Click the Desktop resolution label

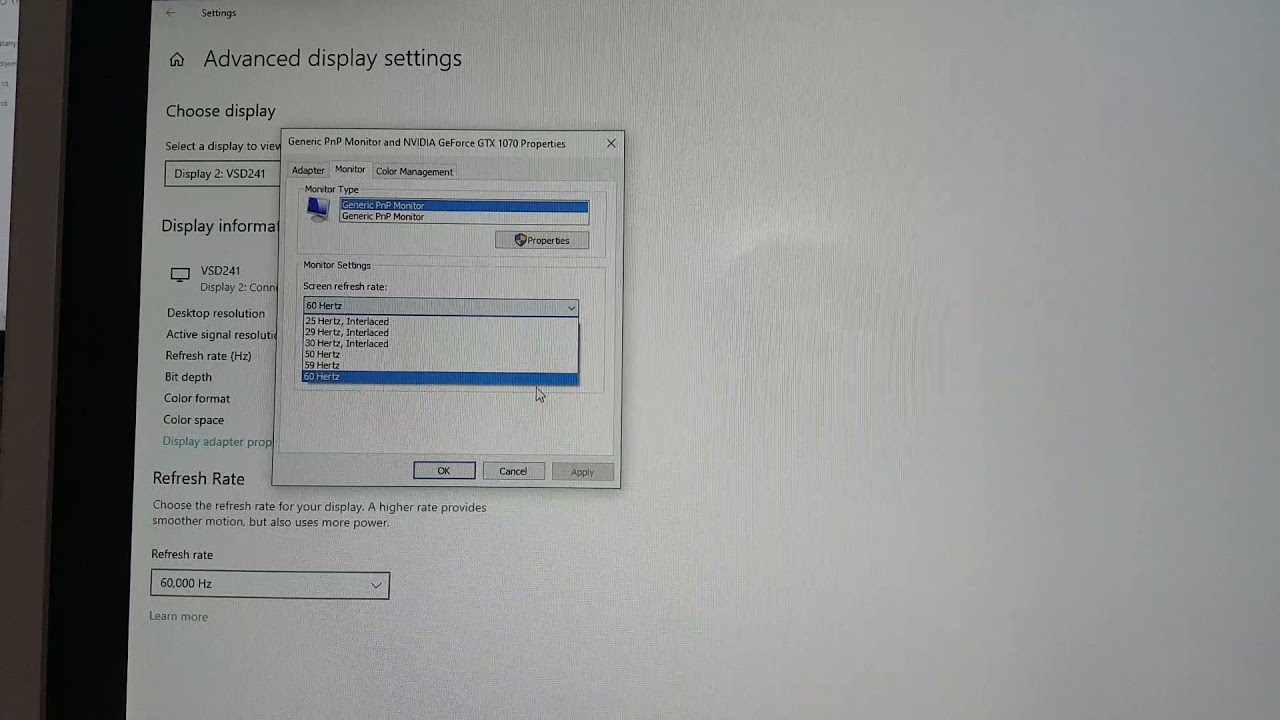[x=216, y=313]
